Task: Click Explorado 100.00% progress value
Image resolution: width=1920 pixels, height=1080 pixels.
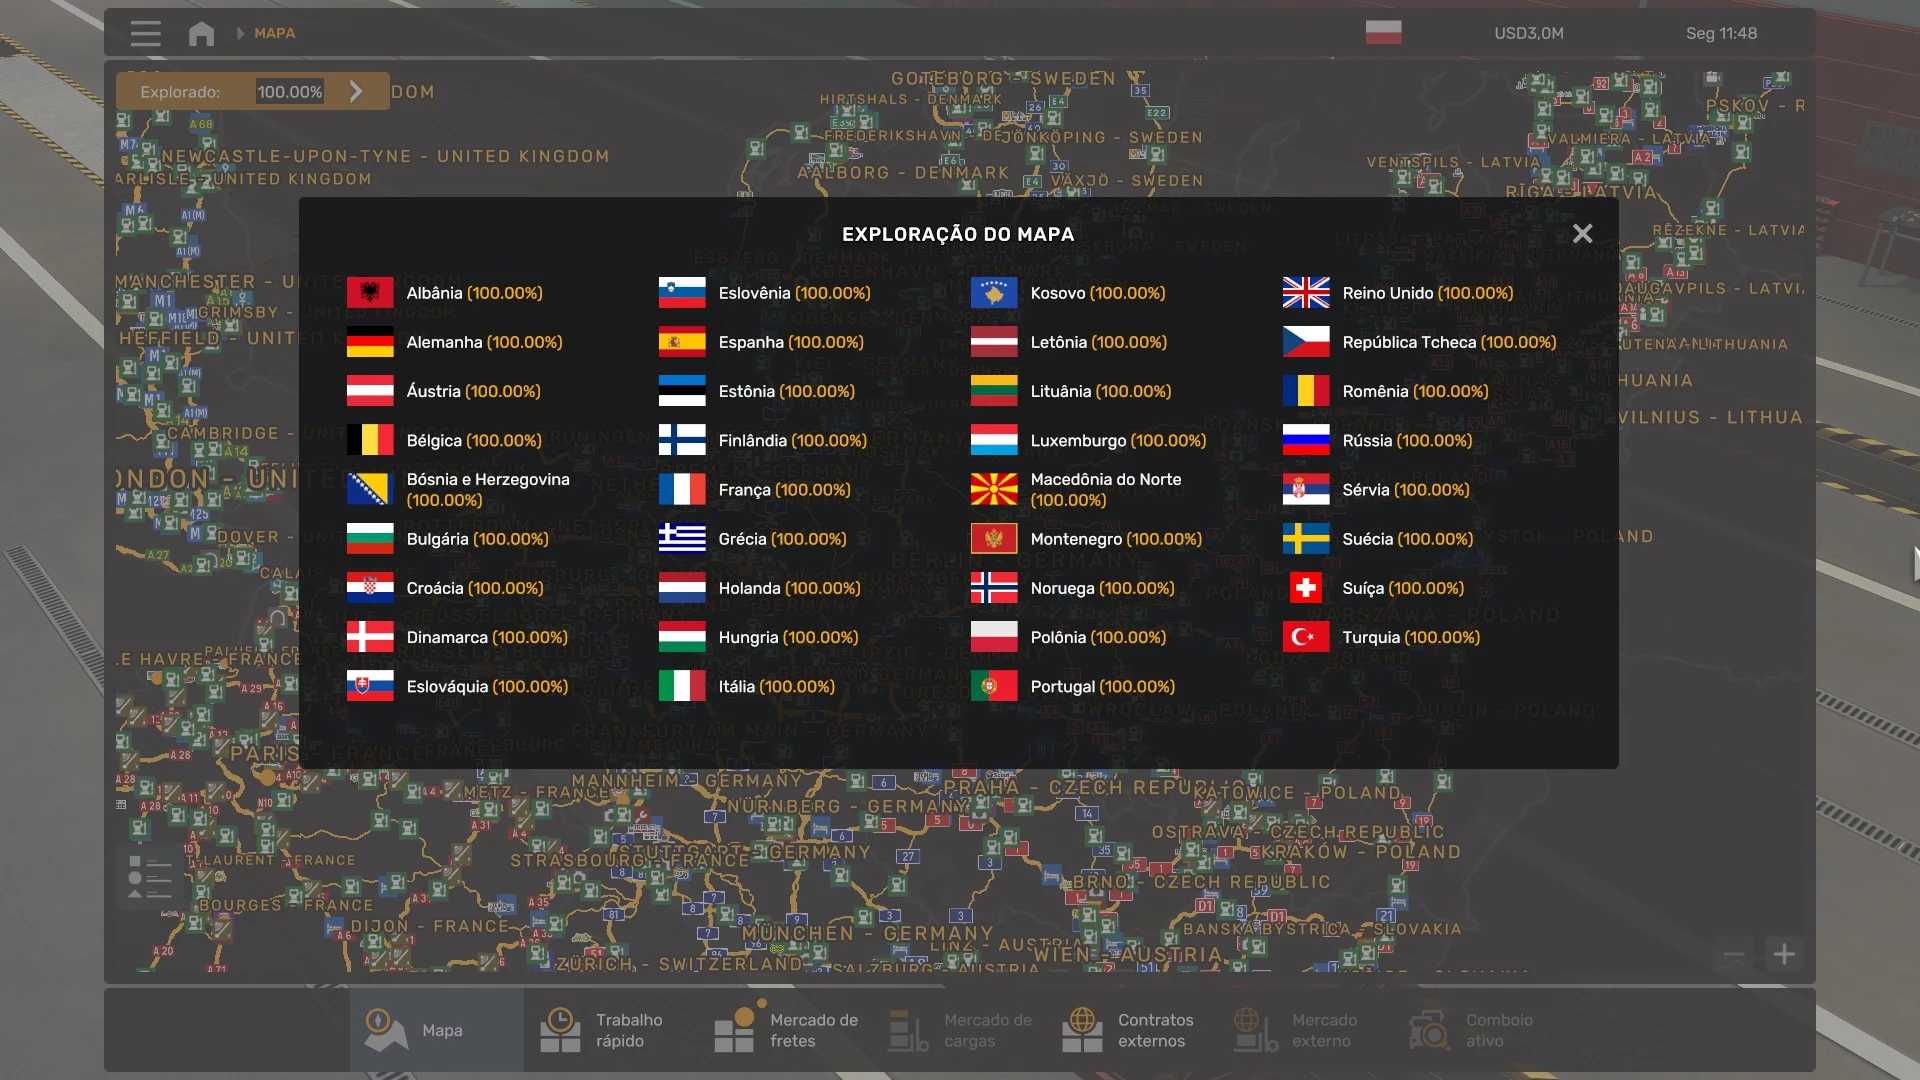Action: point(289,92)
